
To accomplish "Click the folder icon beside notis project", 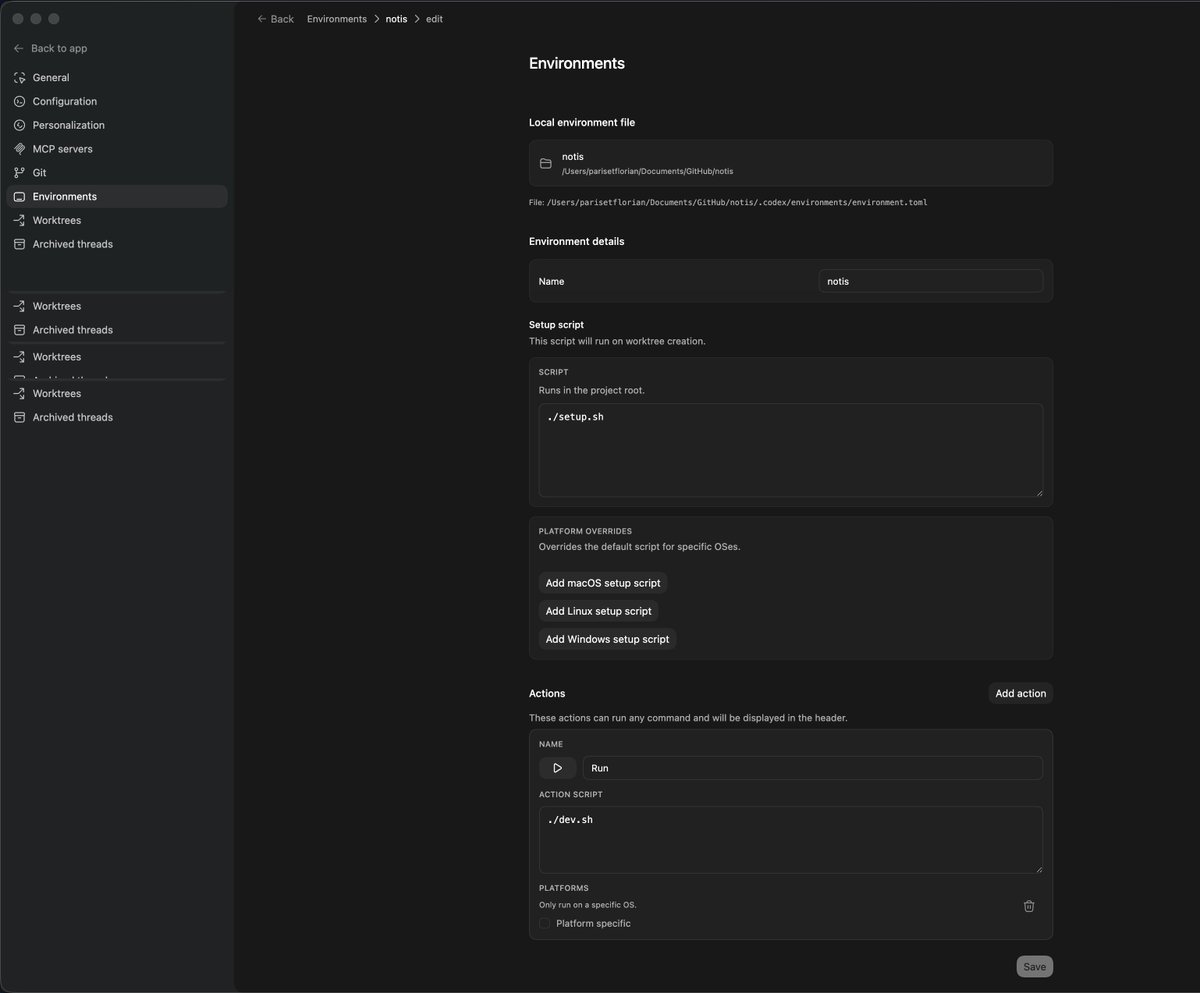I will [x=546, y=163].
